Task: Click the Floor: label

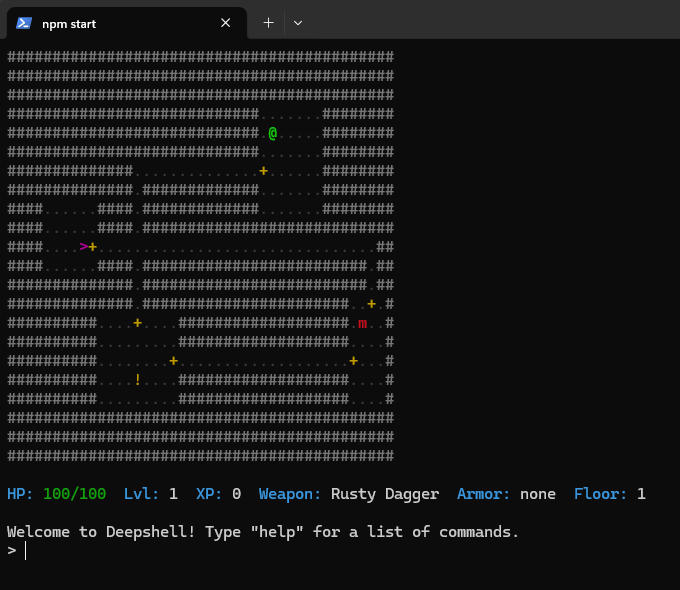Action: tap(601, 494)
